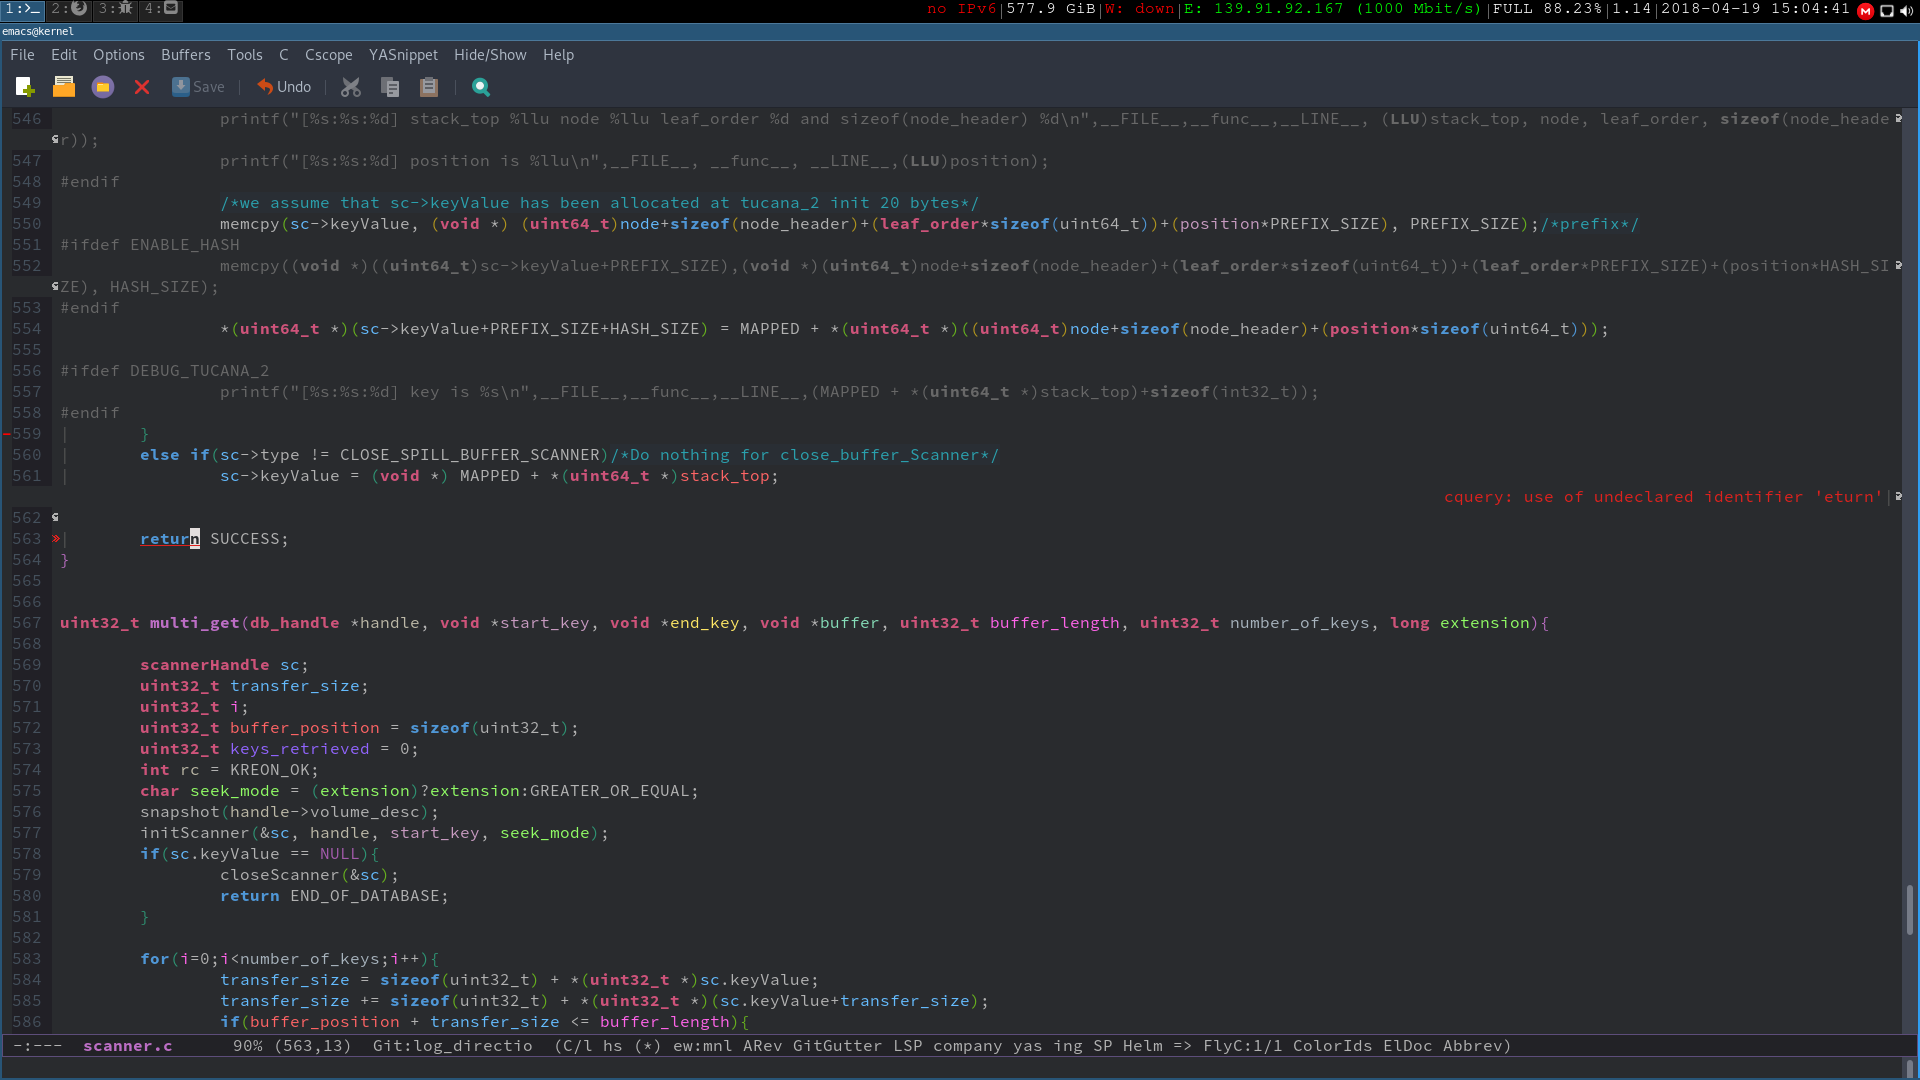Open the Hide/Show menu
Viewport: 1920px width, 1080px height.
[489, 55]
